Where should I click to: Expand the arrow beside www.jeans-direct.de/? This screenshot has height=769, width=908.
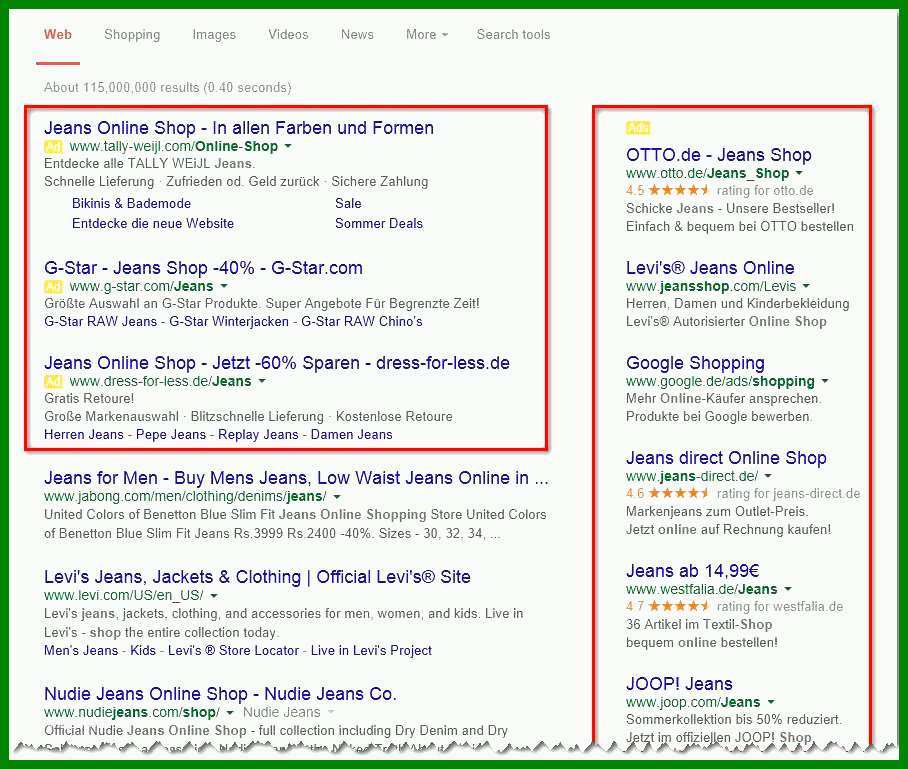coord(768,476)
